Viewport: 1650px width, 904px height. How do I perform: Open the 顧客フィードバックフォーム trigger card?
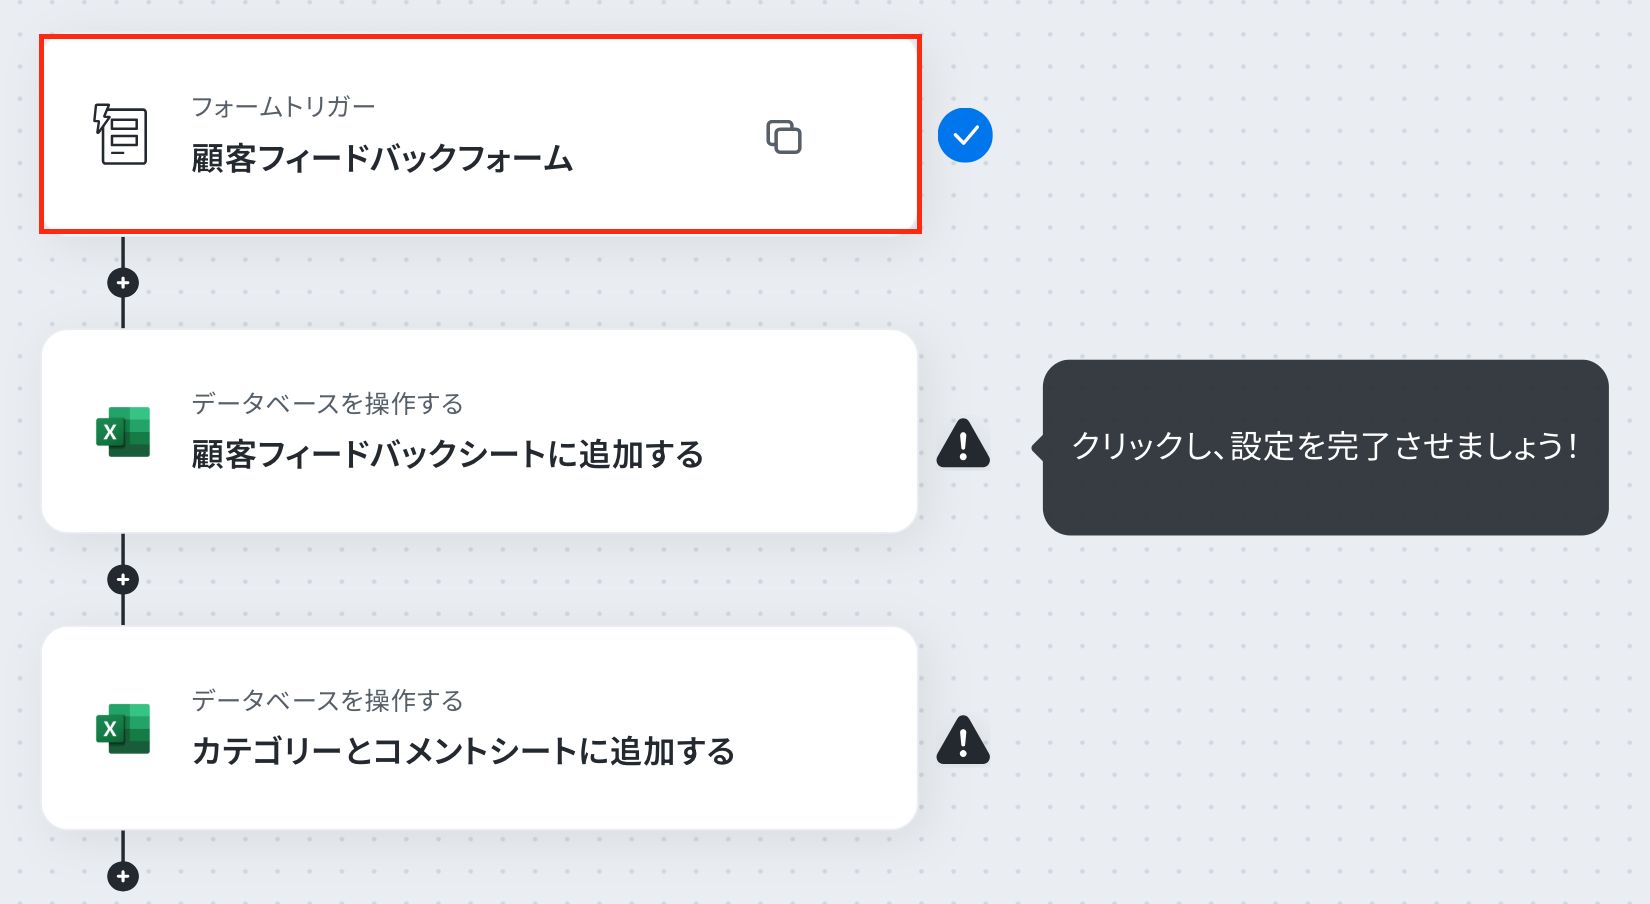480,134
